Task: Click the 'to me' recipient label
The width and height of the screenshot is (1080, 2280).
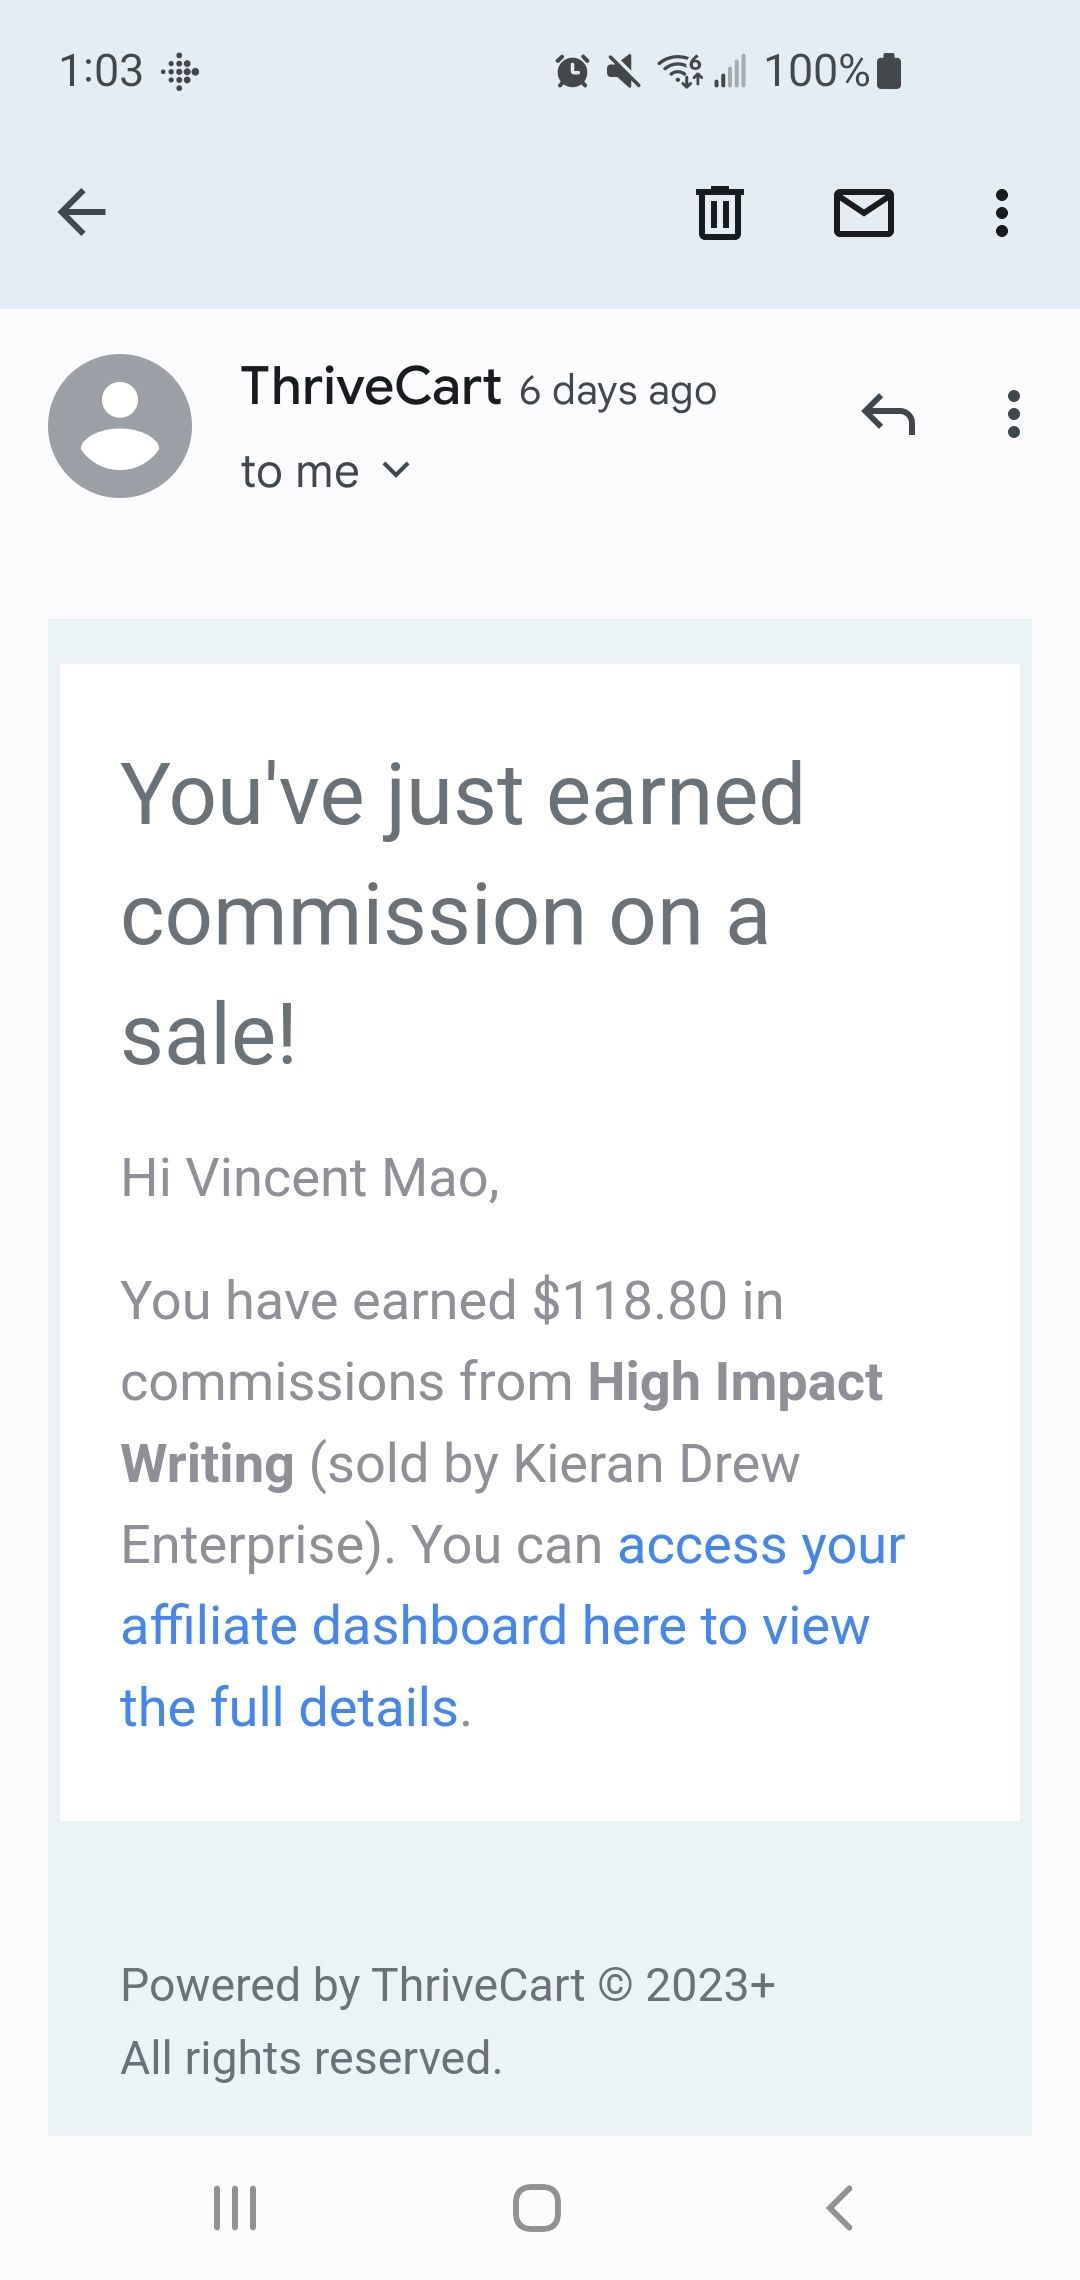Action: (x=300, y=471)
